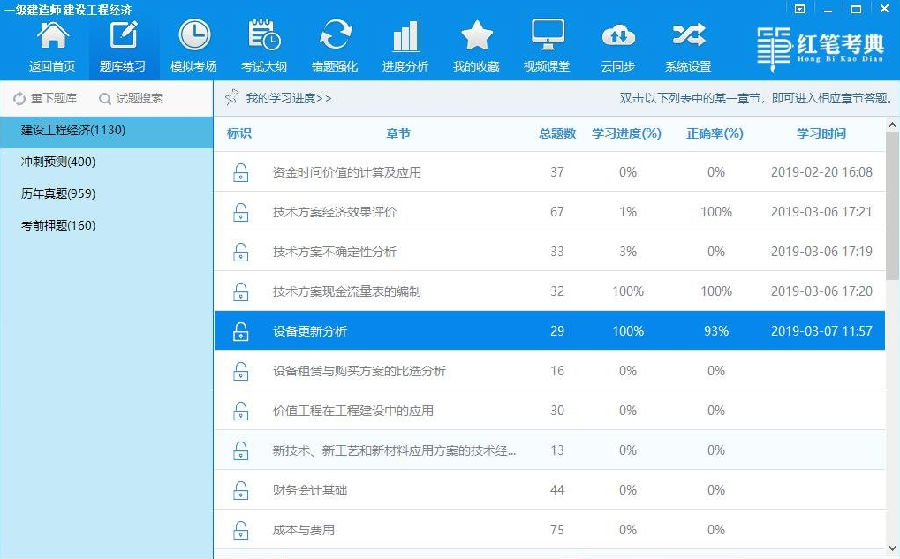Select chapter 设备租赁与购买方案的比选分析
This screenshot has height=559, width=900.
[359, 371]
